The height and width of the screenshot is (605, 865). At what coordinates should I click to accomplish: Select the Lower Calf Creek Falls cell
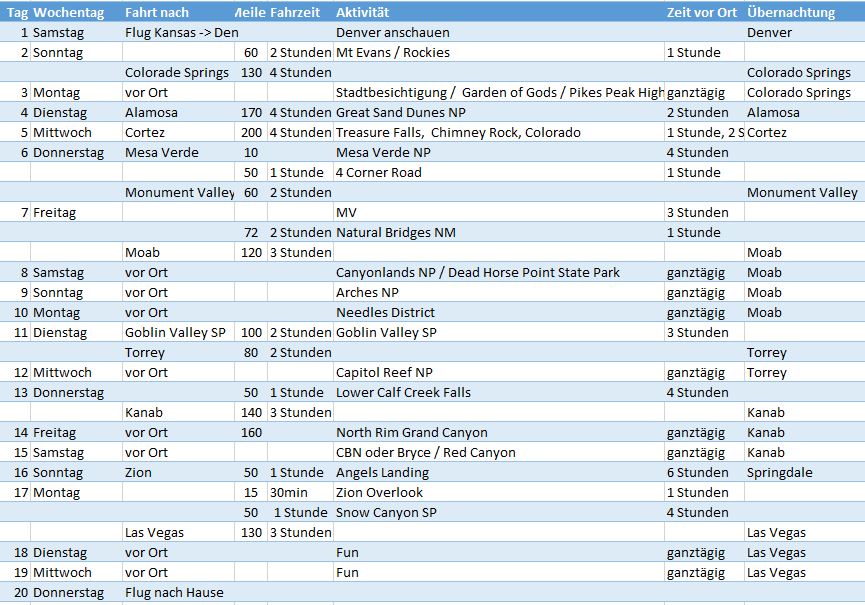click(x=403, y=392)
